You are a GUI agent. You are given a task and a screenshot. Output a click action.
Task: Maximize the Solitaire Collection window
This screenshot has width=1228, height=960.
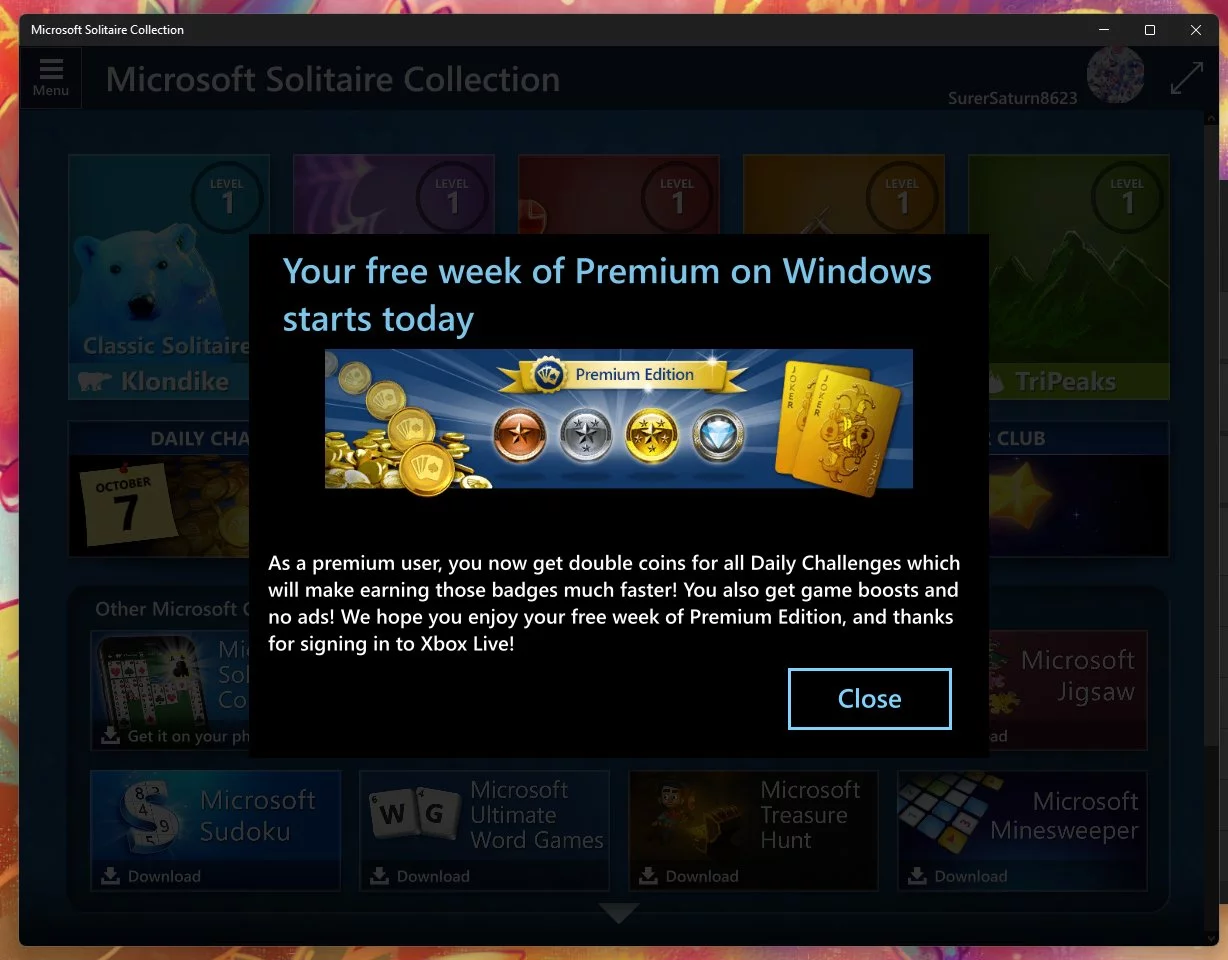coord(1150,30)
